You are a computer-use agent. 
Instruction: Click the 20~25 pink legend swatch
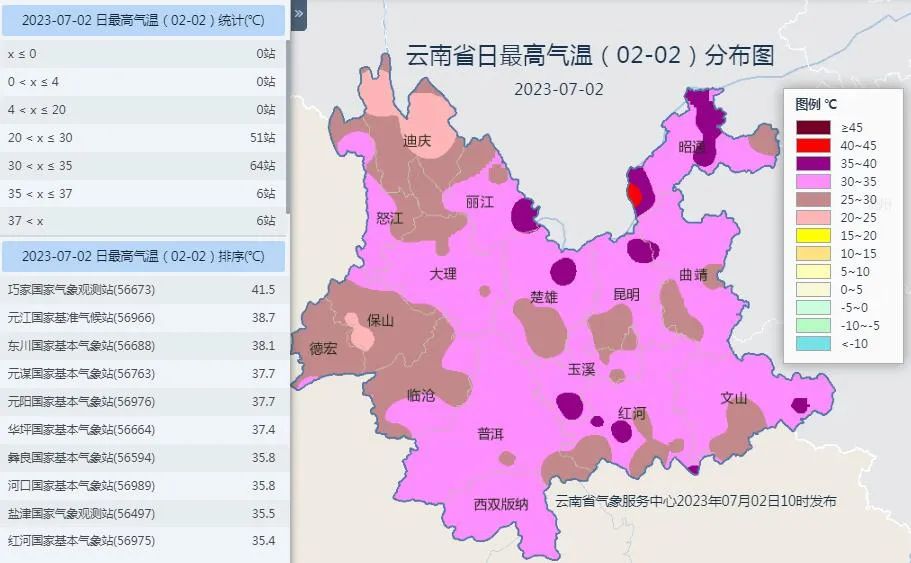pyautogui.click(x=813, y=218)
